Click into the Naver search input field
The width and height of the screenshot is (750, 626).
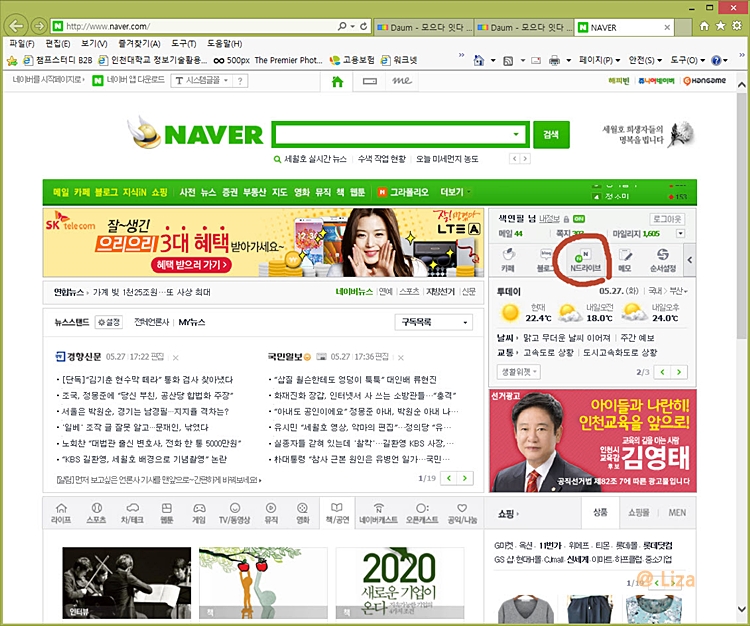point(392,134)
